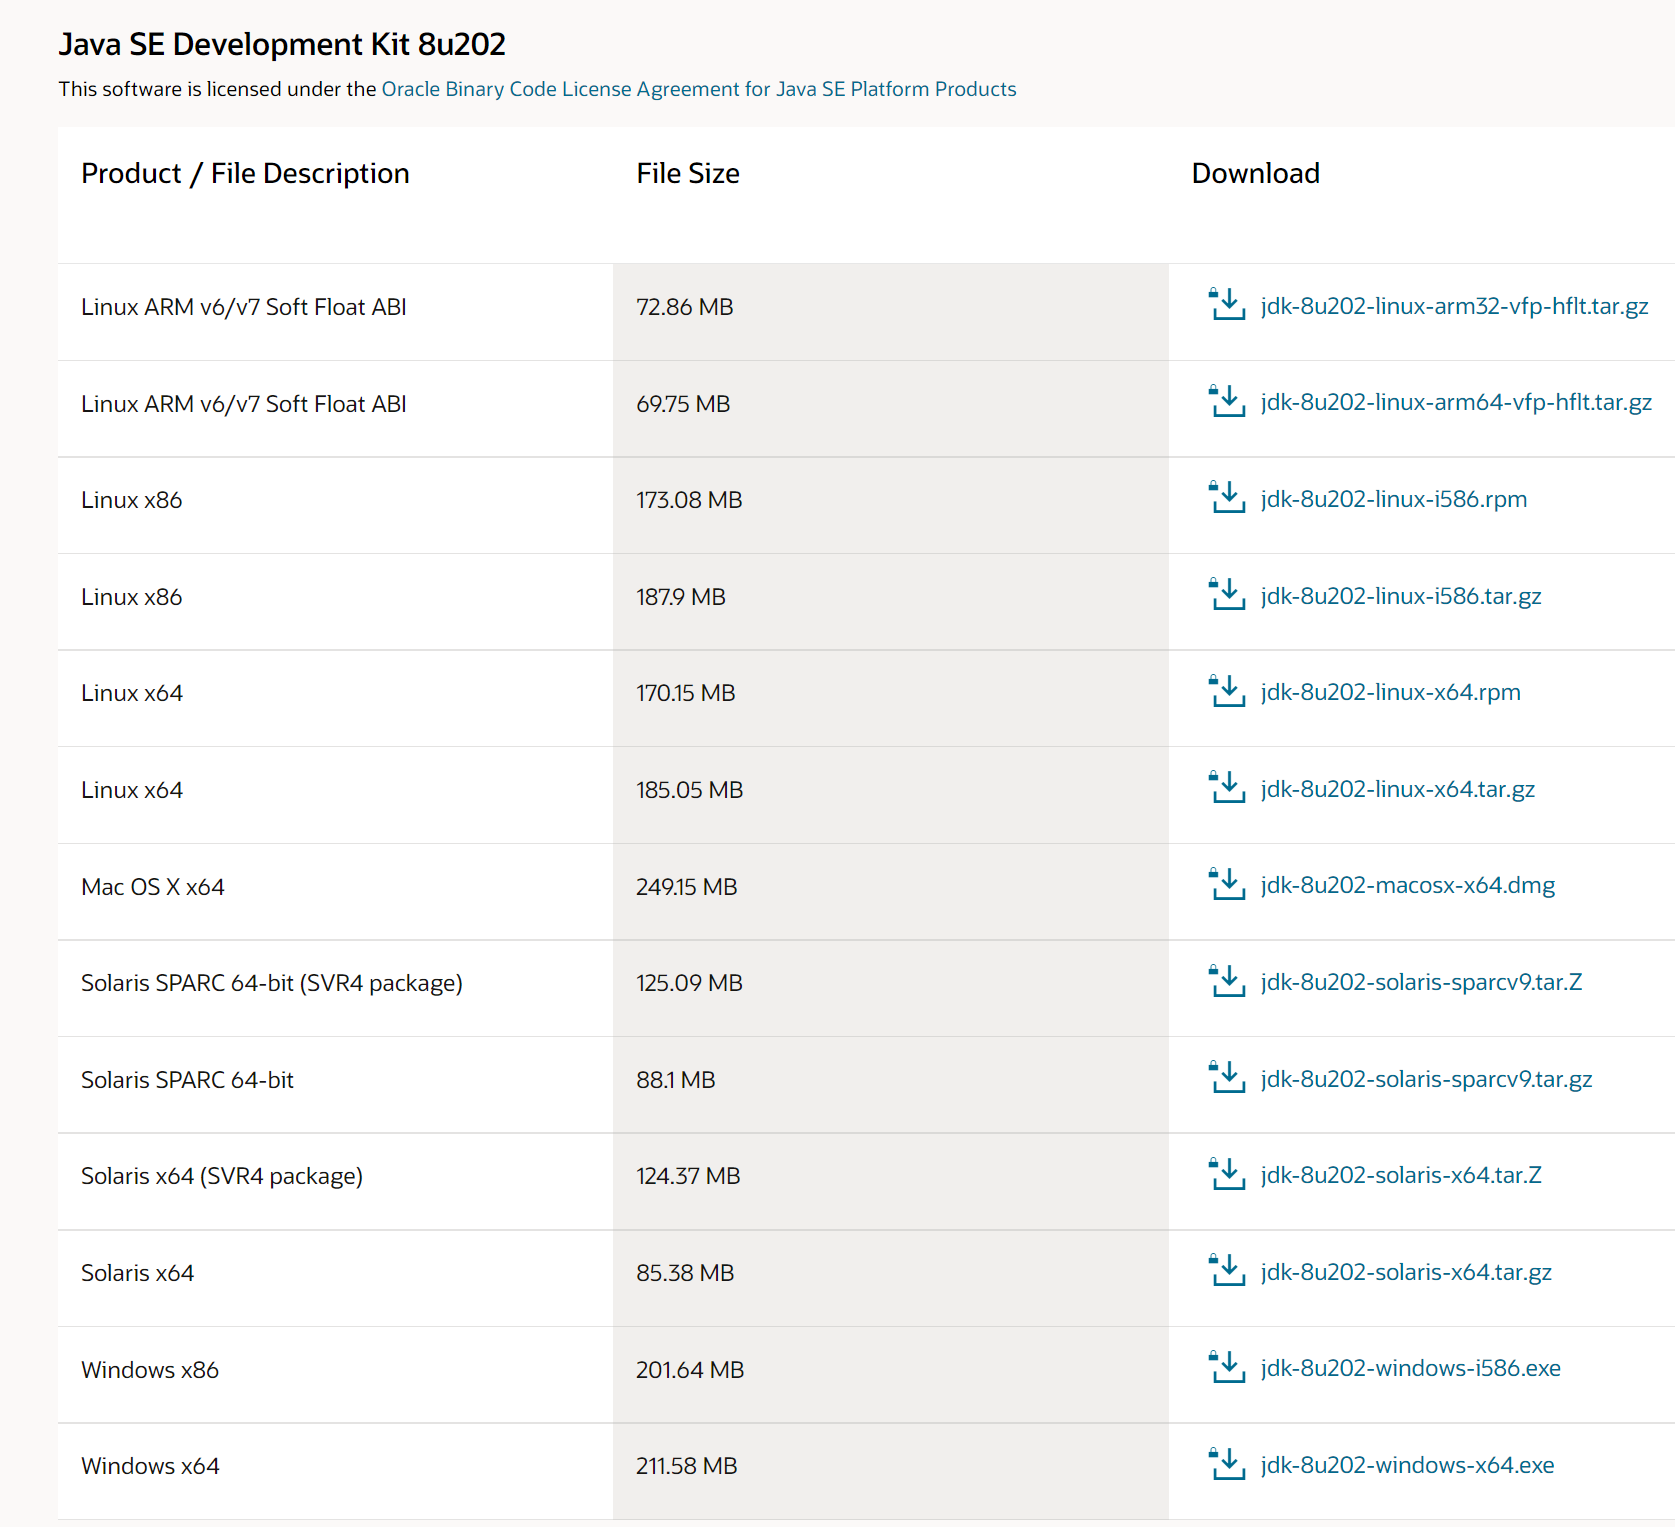Download jdk-8u202-macosx-x64.dmg file link
Screen dimensions: 1675x1527
(1407, 885)
